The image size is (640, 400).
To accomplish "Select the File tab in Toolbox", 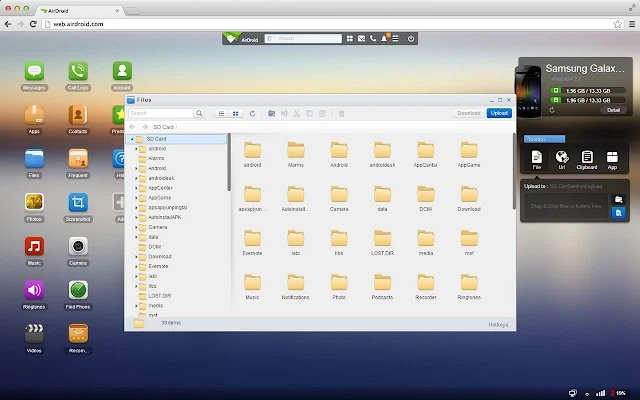I will point(537,158).
